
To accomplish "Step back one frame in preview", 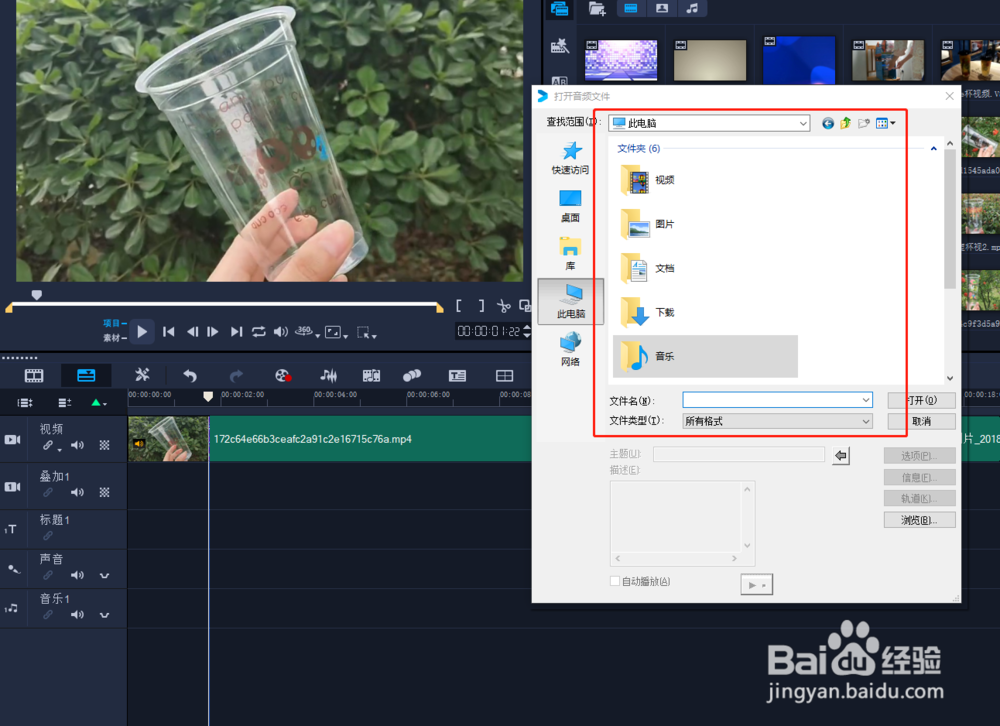I will (192, 332).
